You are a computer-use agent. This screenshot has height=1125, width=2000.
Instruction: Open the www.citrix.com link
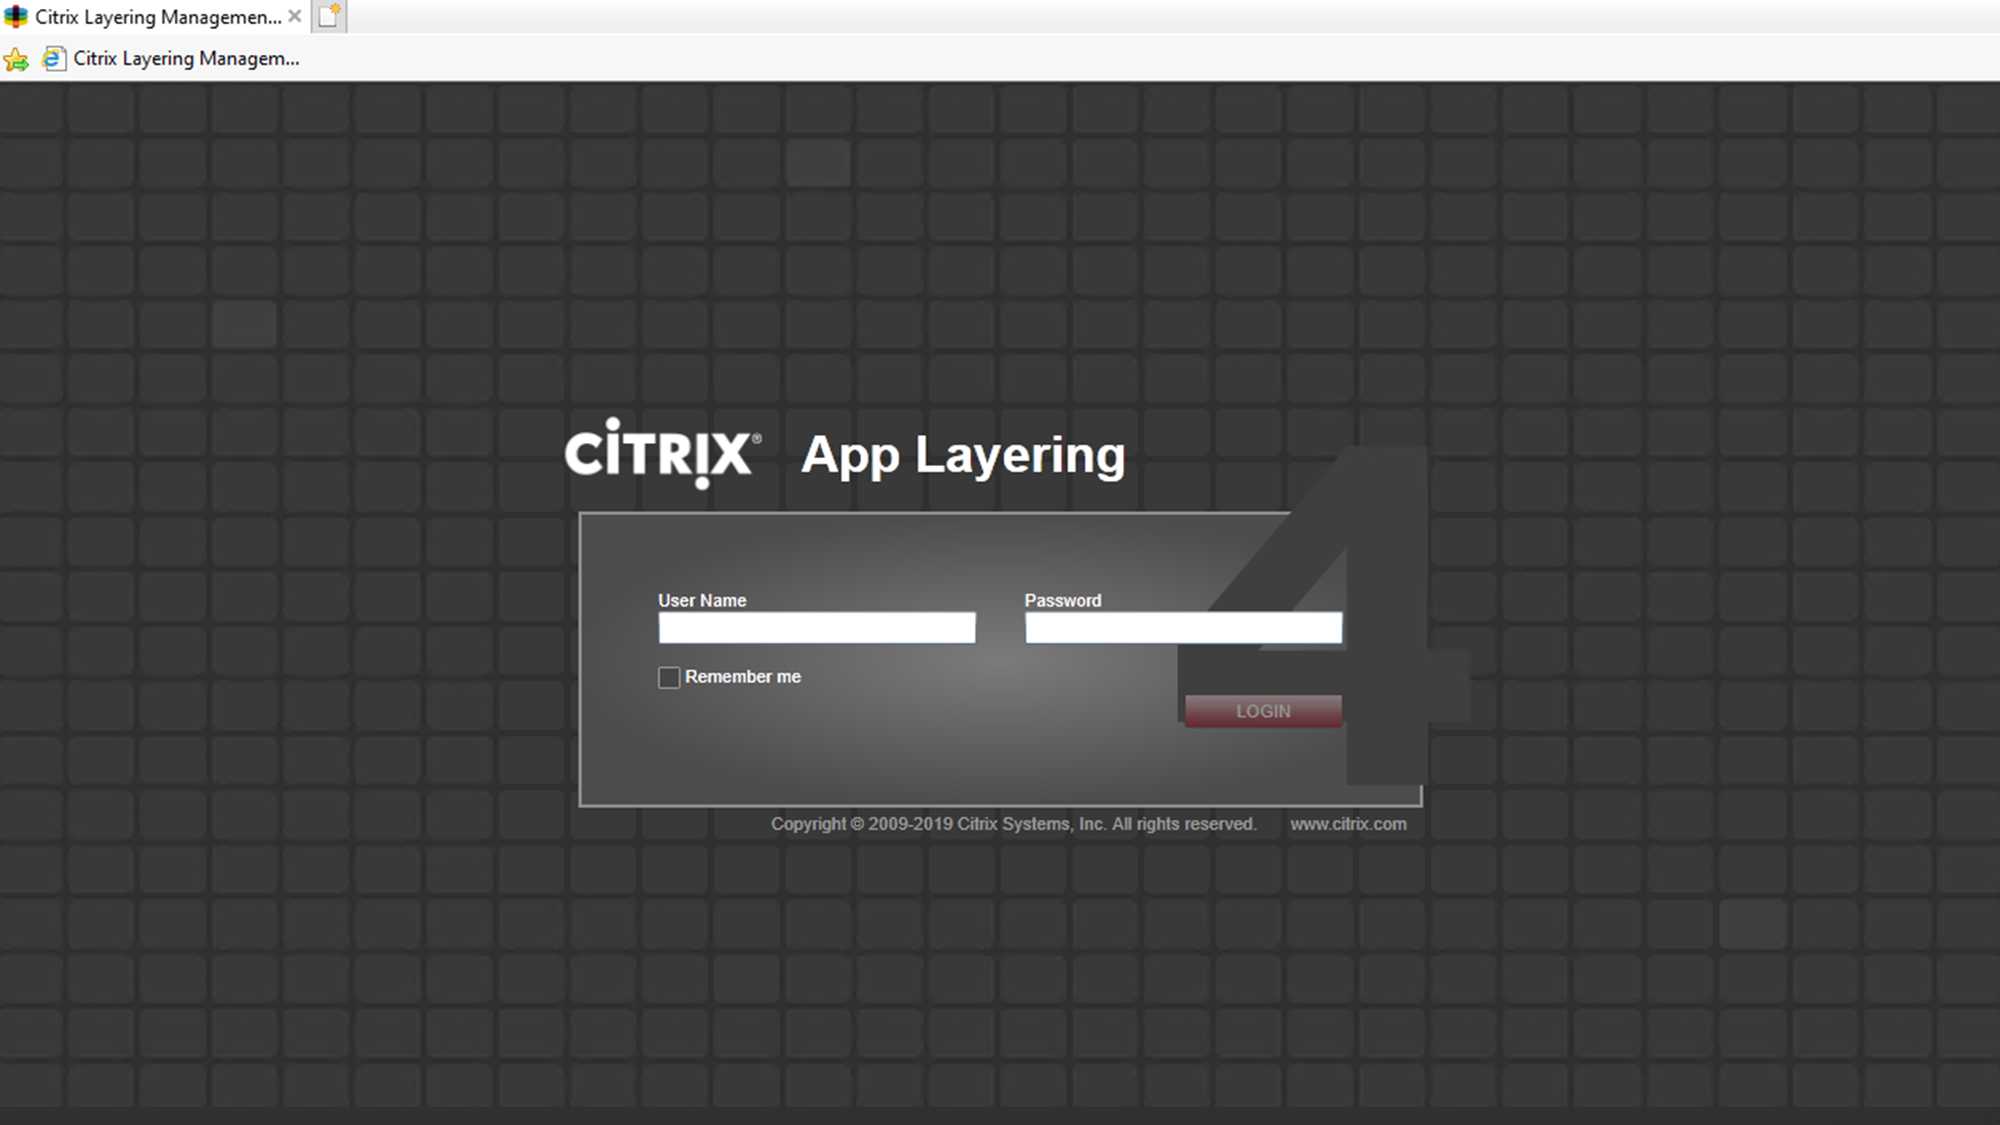(x=1348, y=824)
